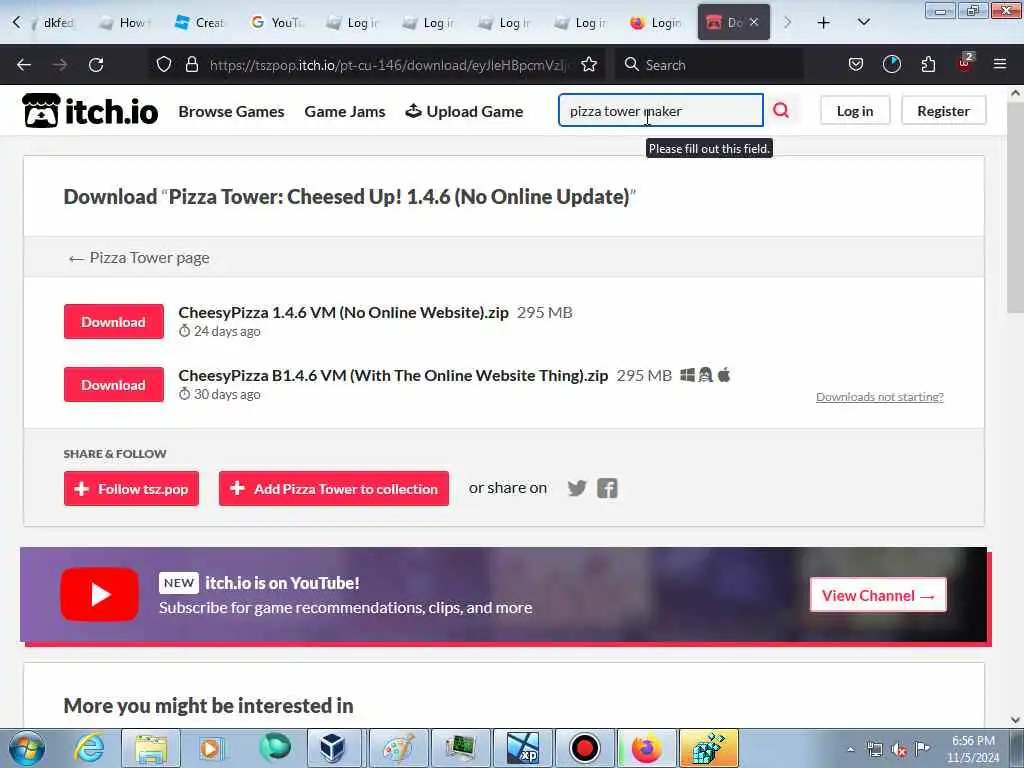Viewport: 1024px width, 768px height.
Task: Click Follow tsz.pop button
Action: (x=131, y=488)
